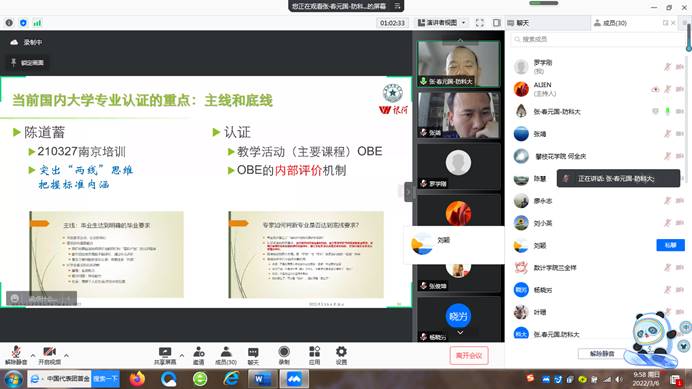Open the 共享屏幕 share screen icon
Screen dimensions: 692x389
(x=165, y=355)
